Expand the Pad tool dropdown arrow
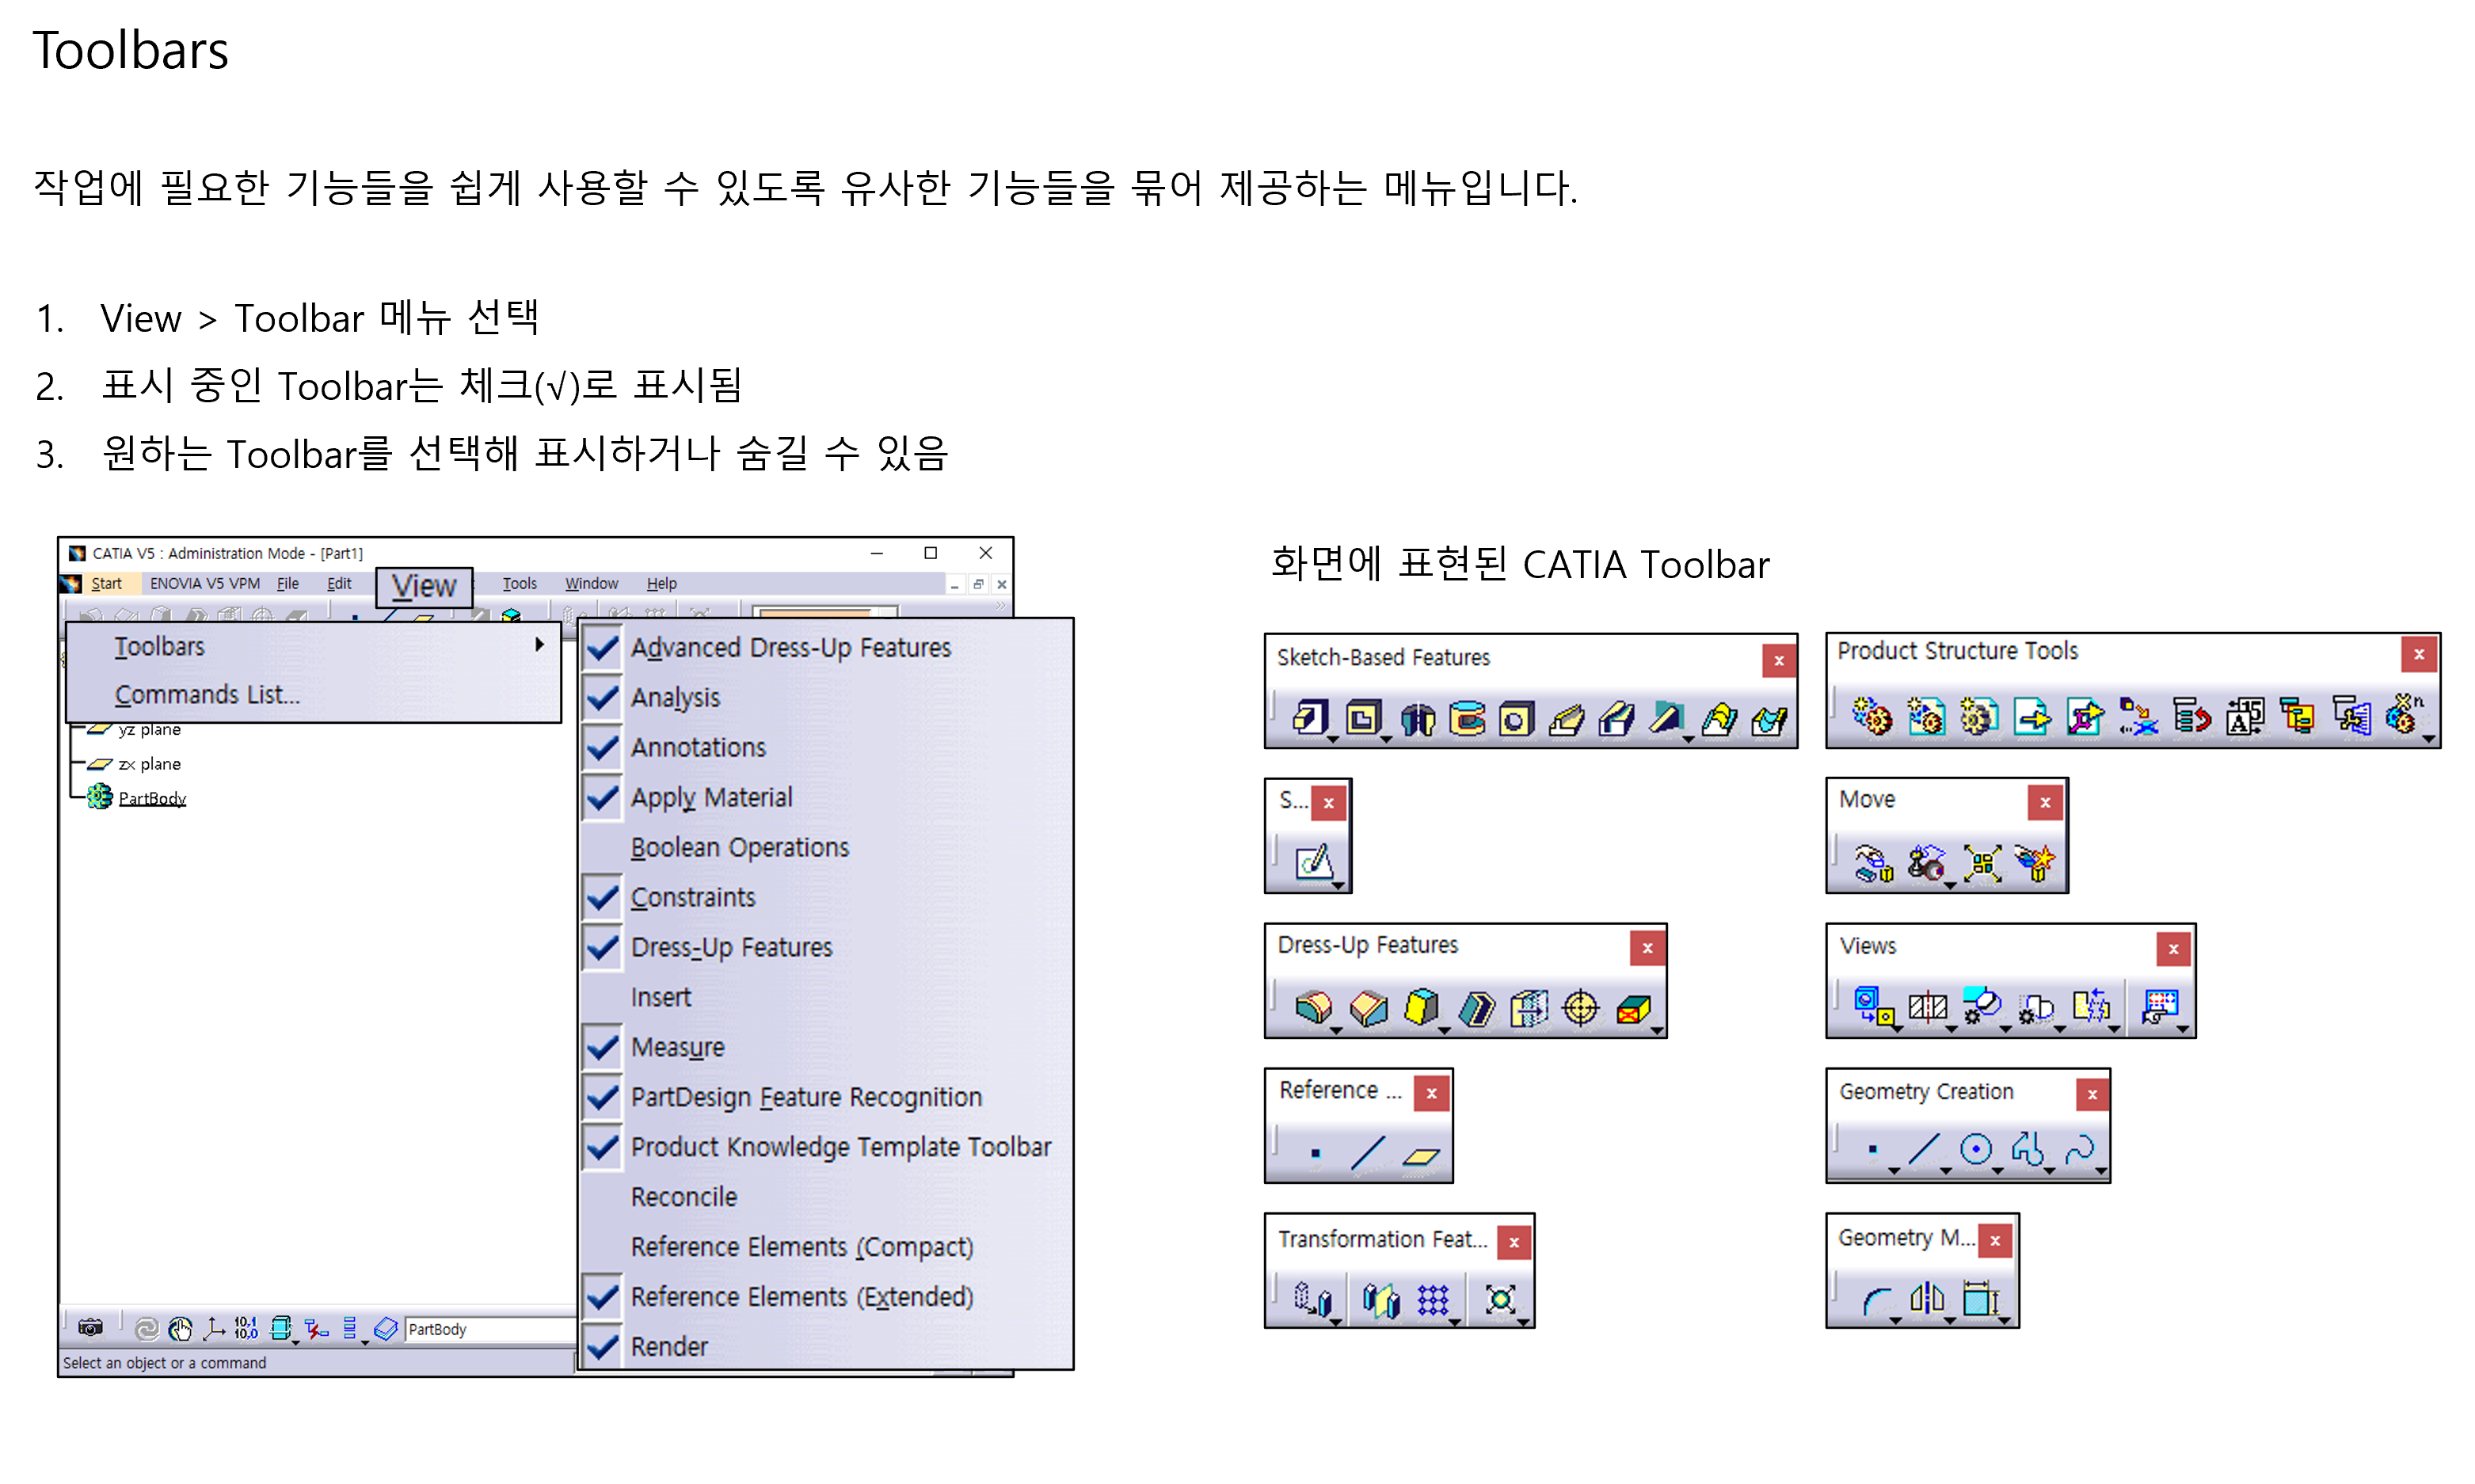This screenshot has height=1484, width=2475. click(1333, 739)
